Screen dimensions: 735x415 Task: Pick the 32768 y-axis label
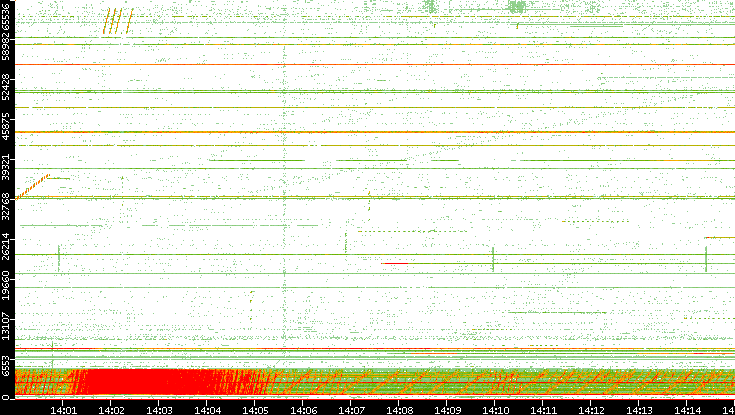pyautogui.click(x=7, y=205)
